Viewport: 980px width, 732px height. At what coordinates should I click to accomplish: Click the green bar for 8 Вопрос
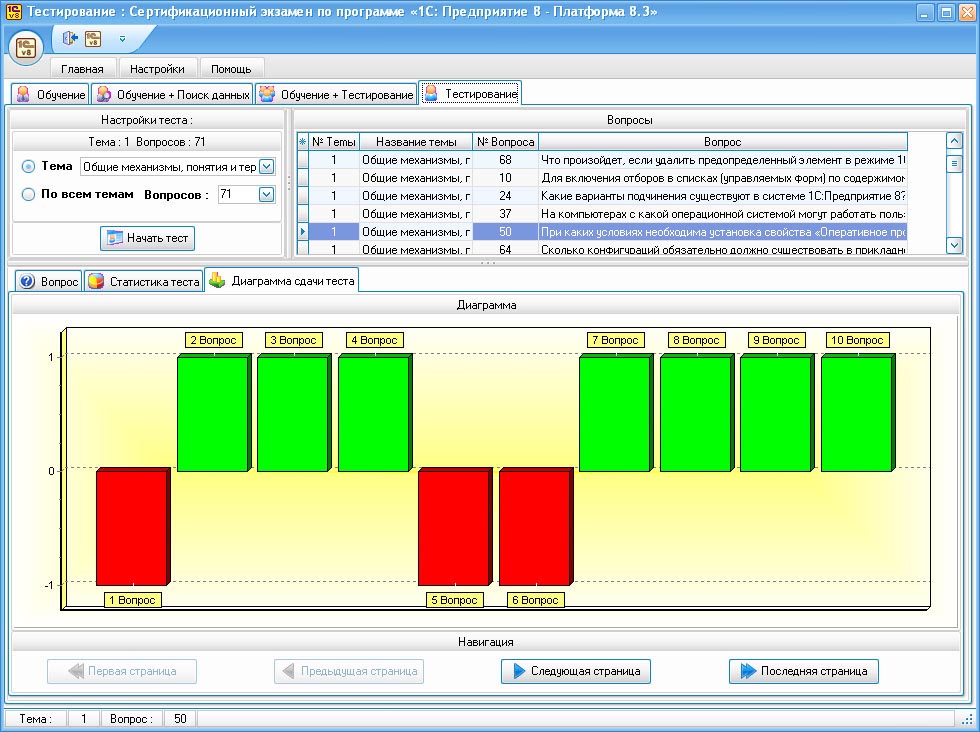point(697,413)
